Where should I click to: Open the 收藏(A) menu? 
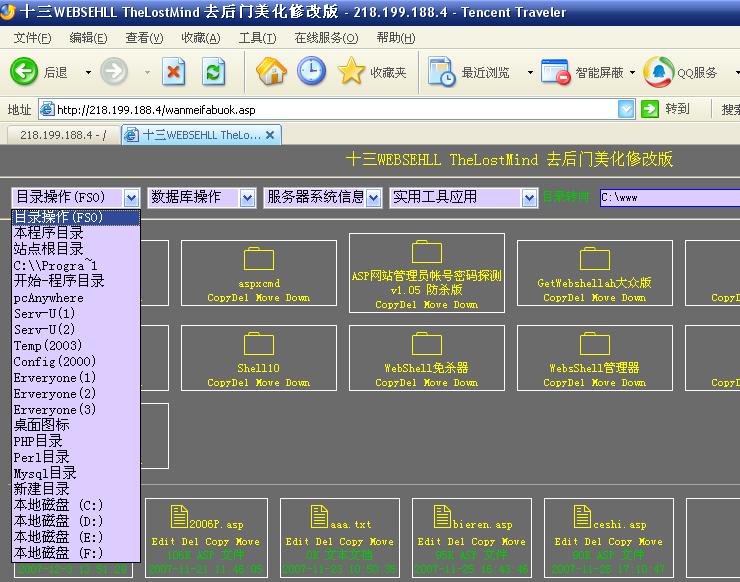[201, 38]
